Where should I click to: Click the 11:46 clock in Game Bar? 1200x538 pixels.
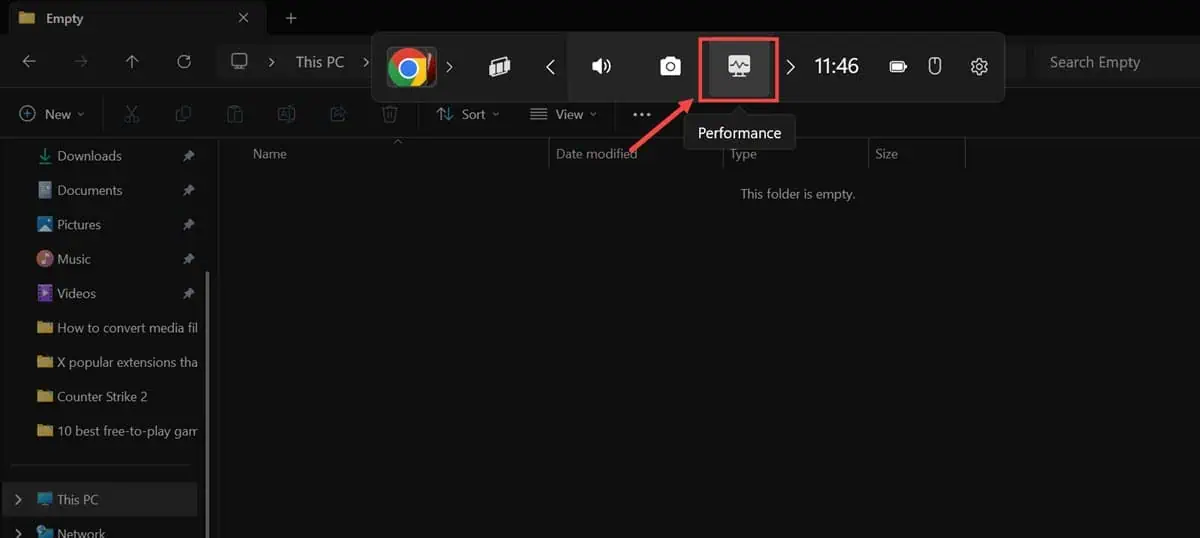[x=836, y=66]
